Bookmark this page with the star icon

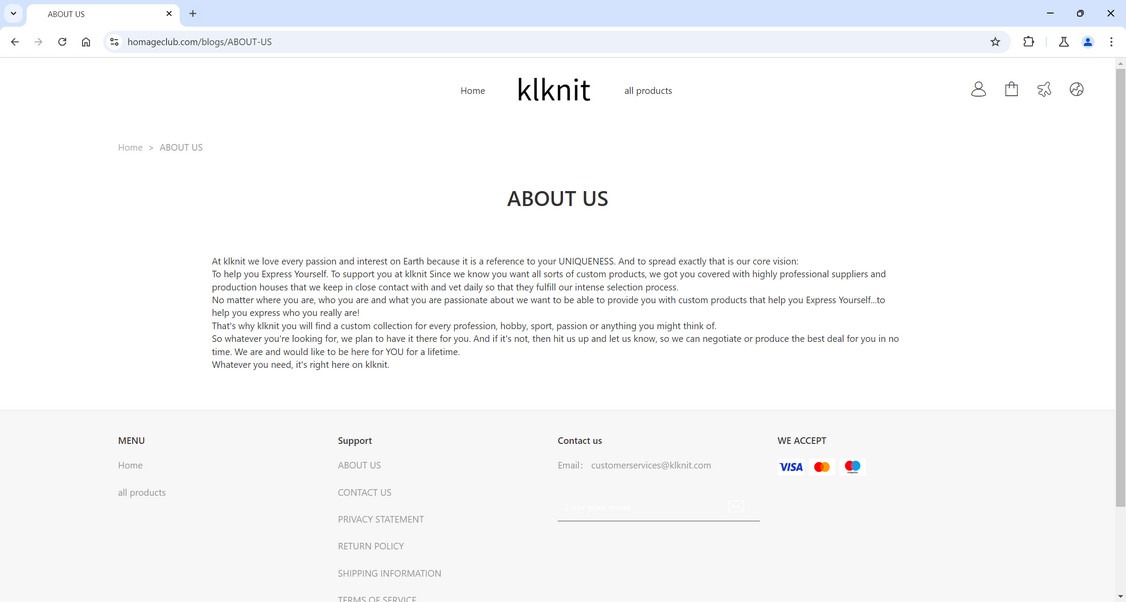click(995, 42)
